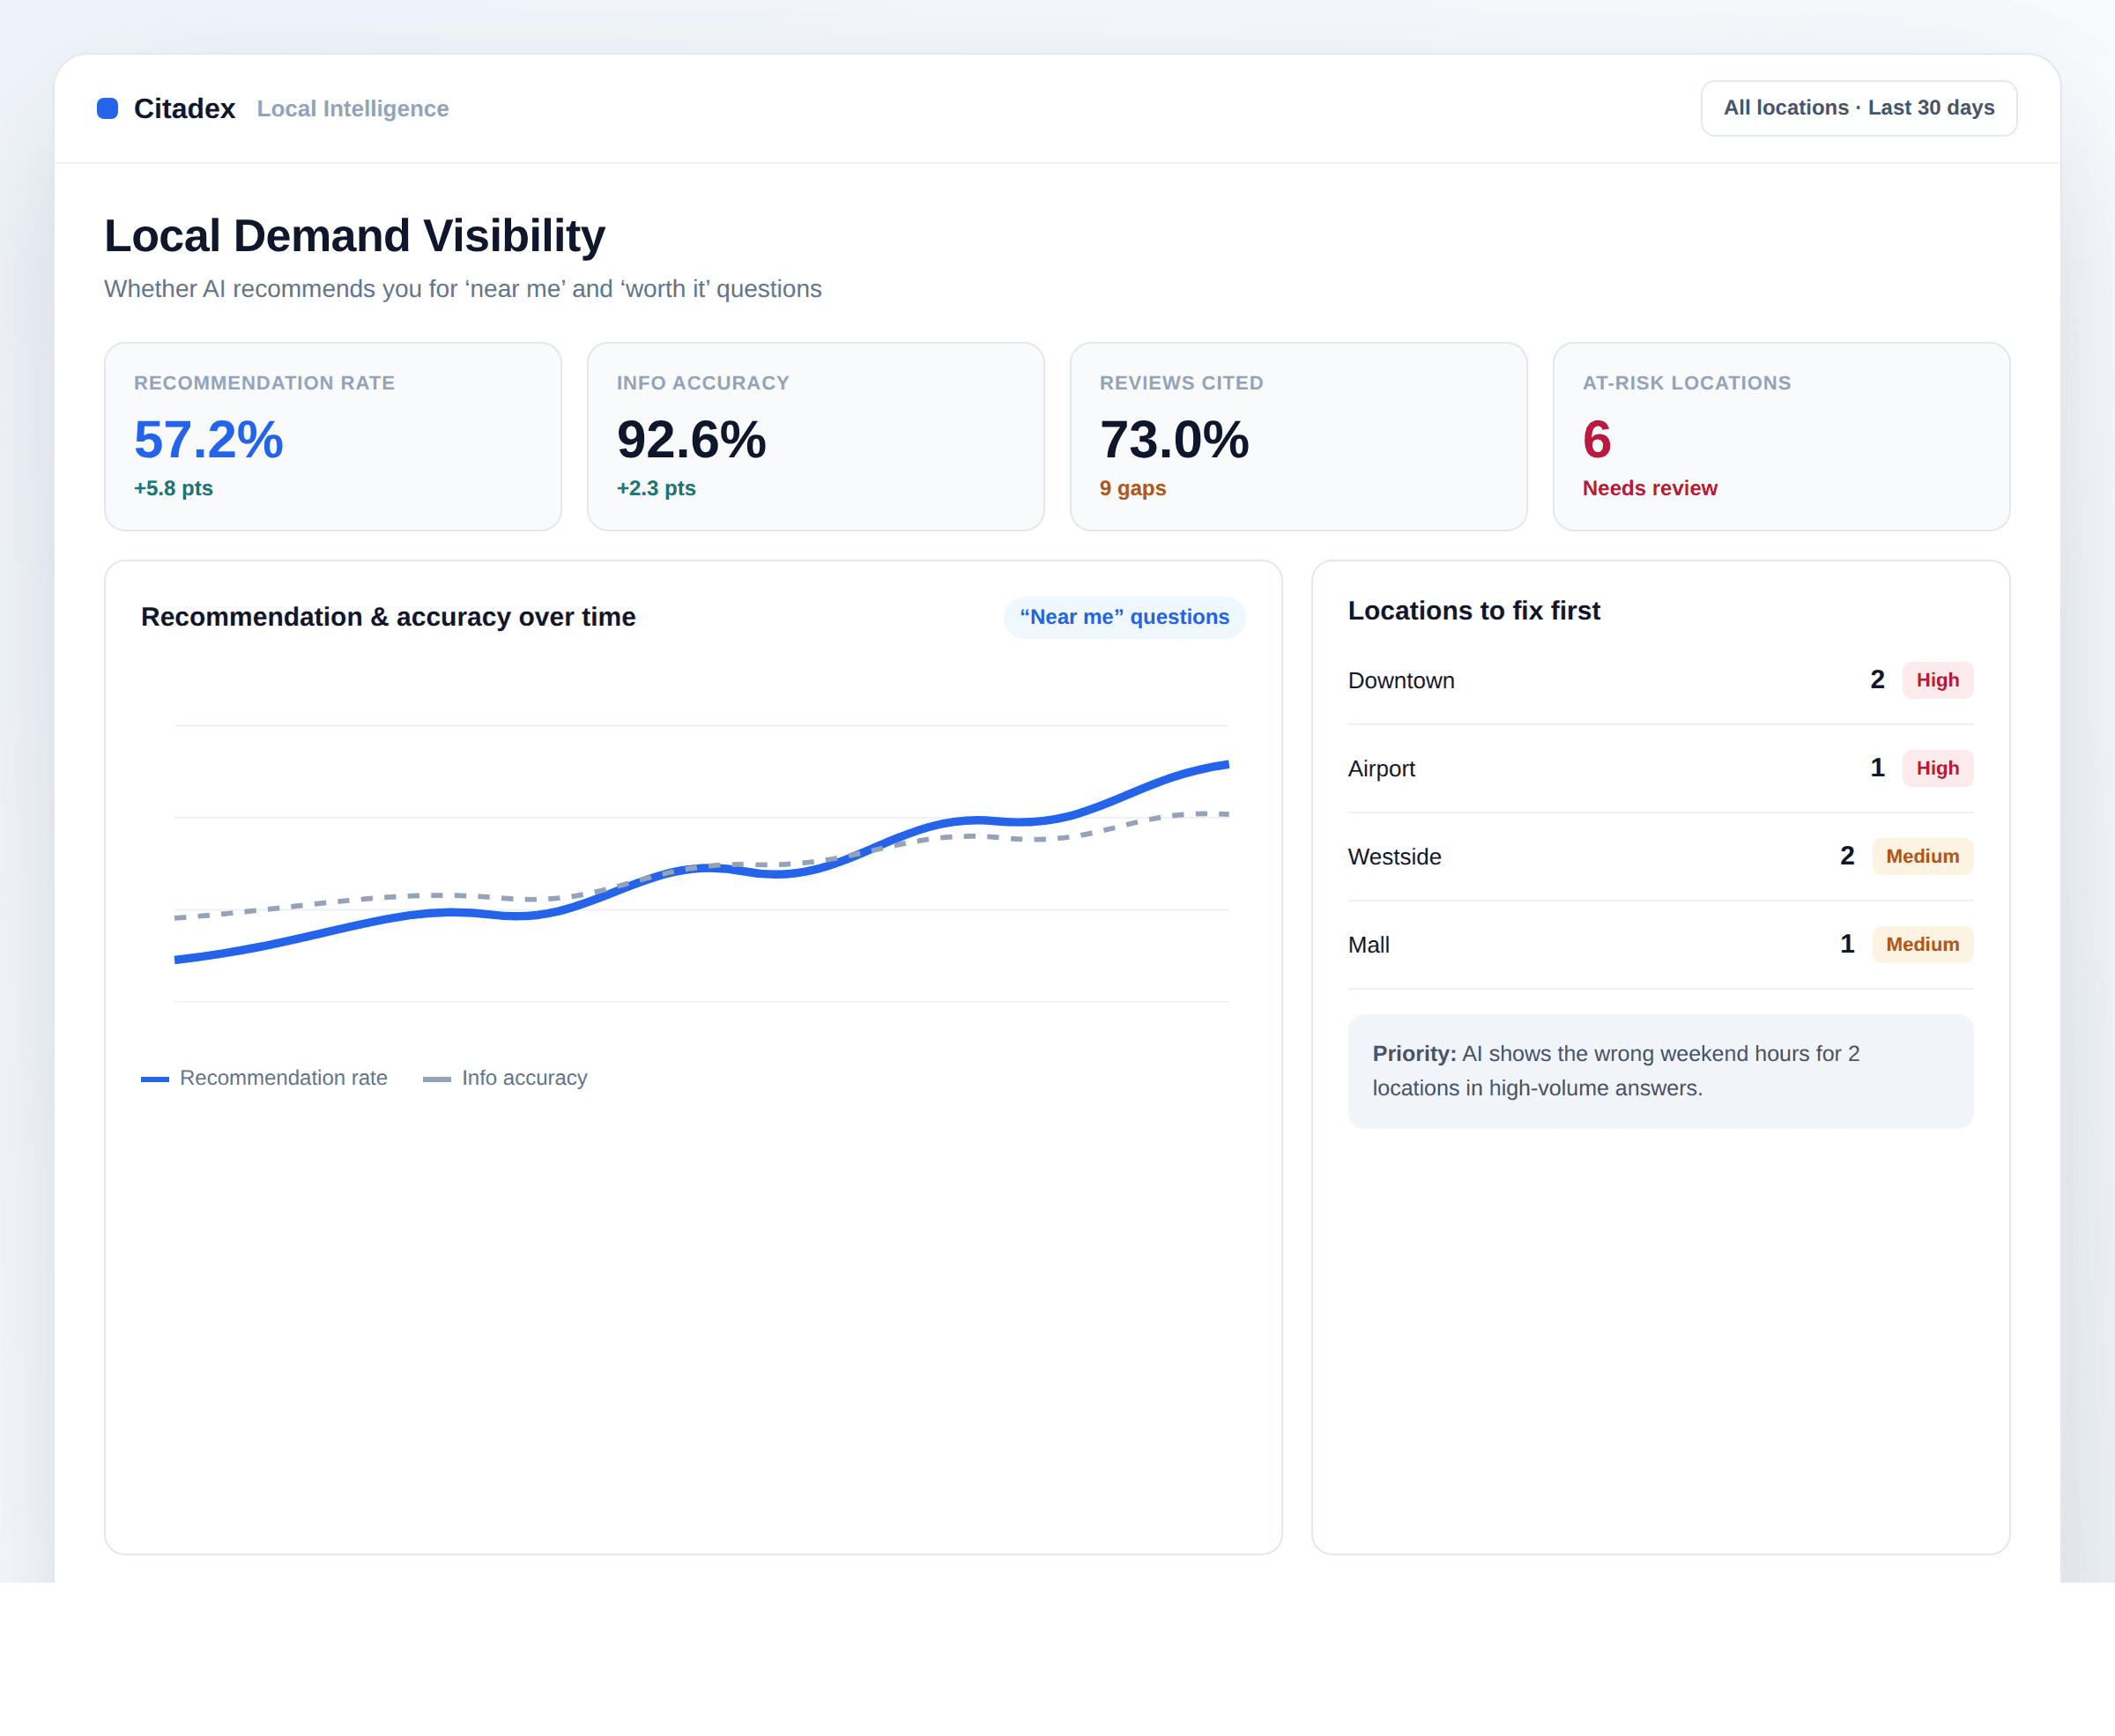Click the blue Citadex logo square

[107, 108]
